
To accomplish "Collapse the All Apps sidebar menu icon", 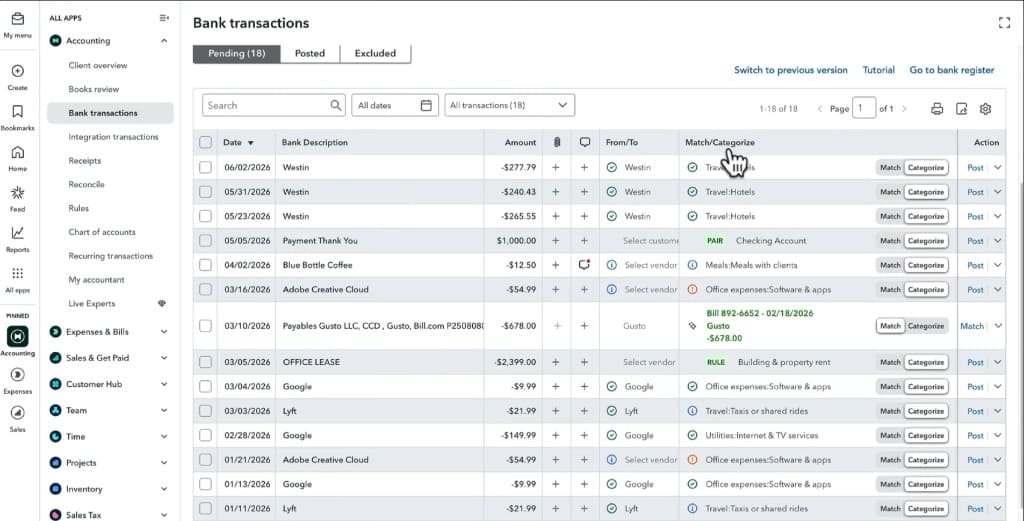I will click(x=164, y=18).
